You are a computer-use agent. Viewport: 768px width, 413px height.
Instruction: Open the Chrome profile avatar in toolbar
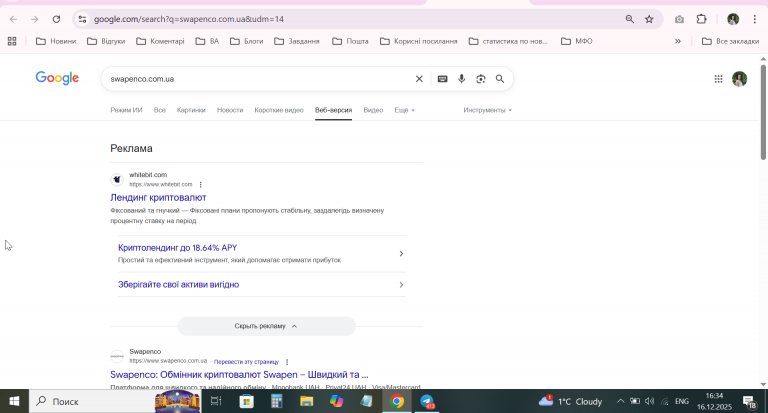click(733, 19)
